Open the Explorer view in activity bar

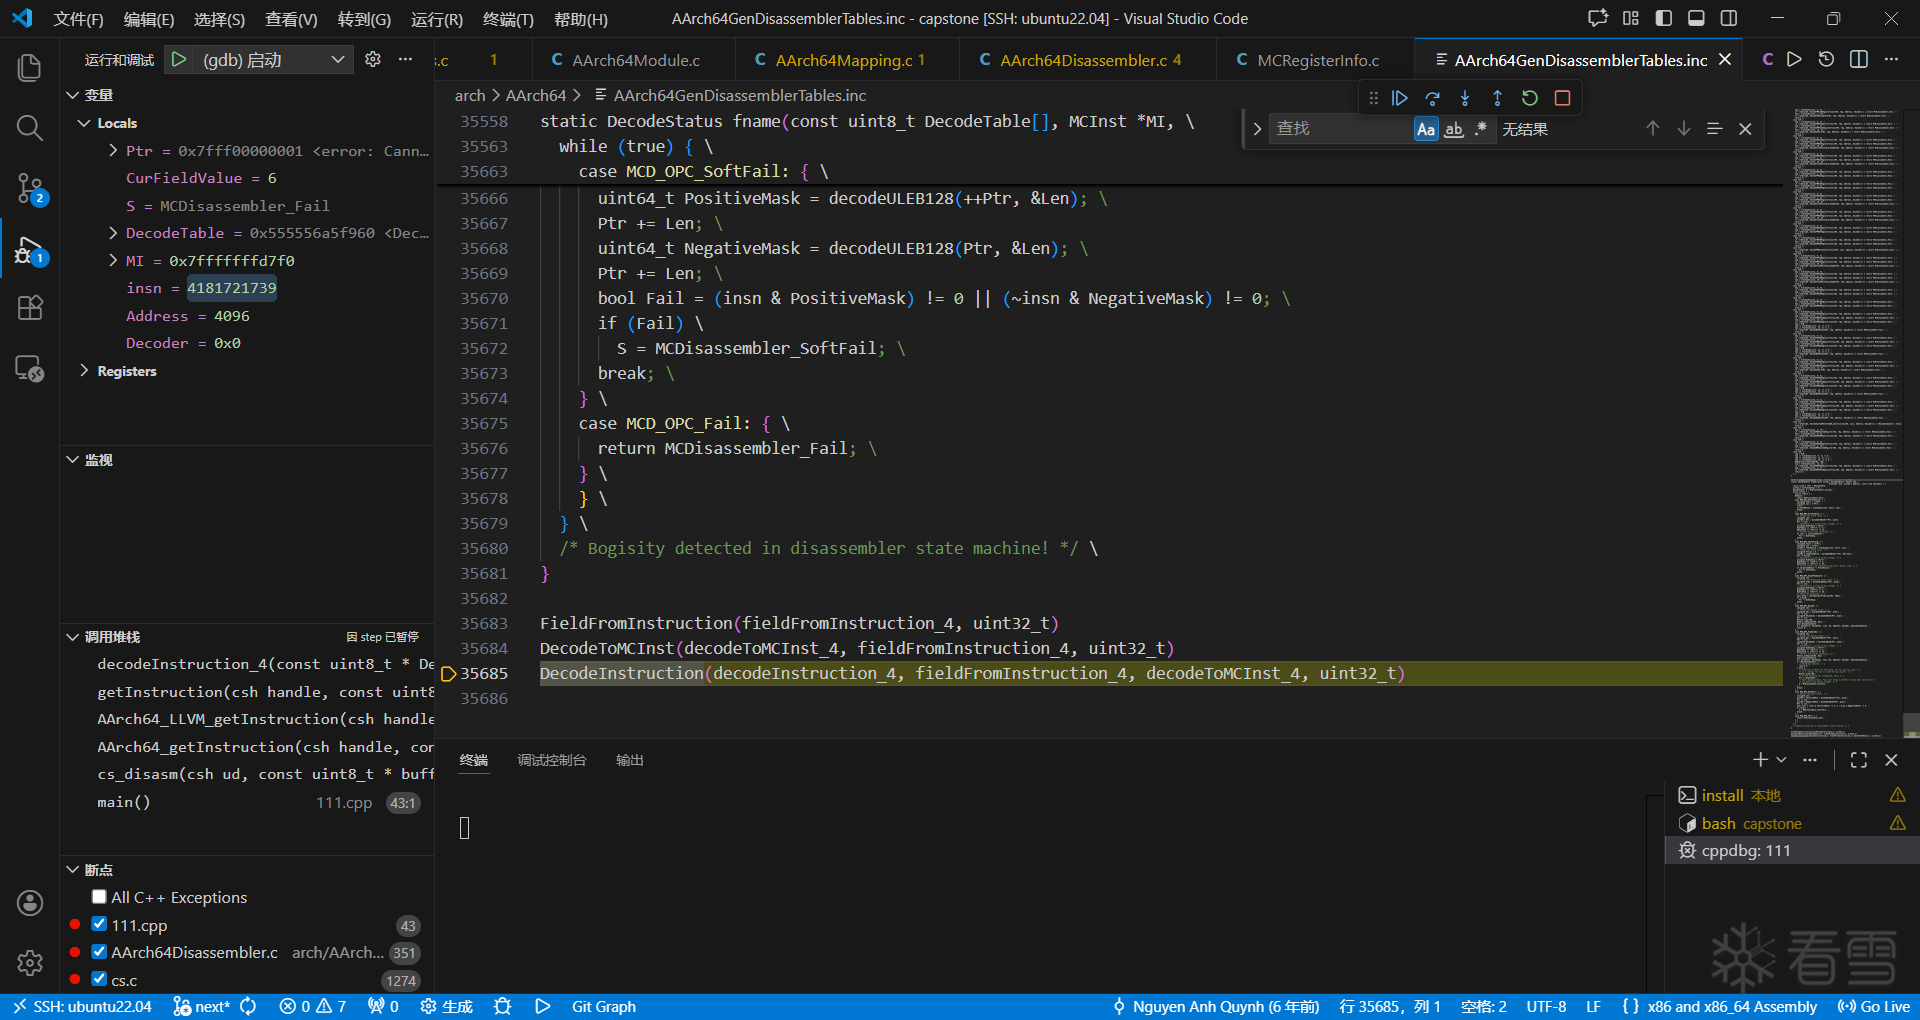pos(30,68)
